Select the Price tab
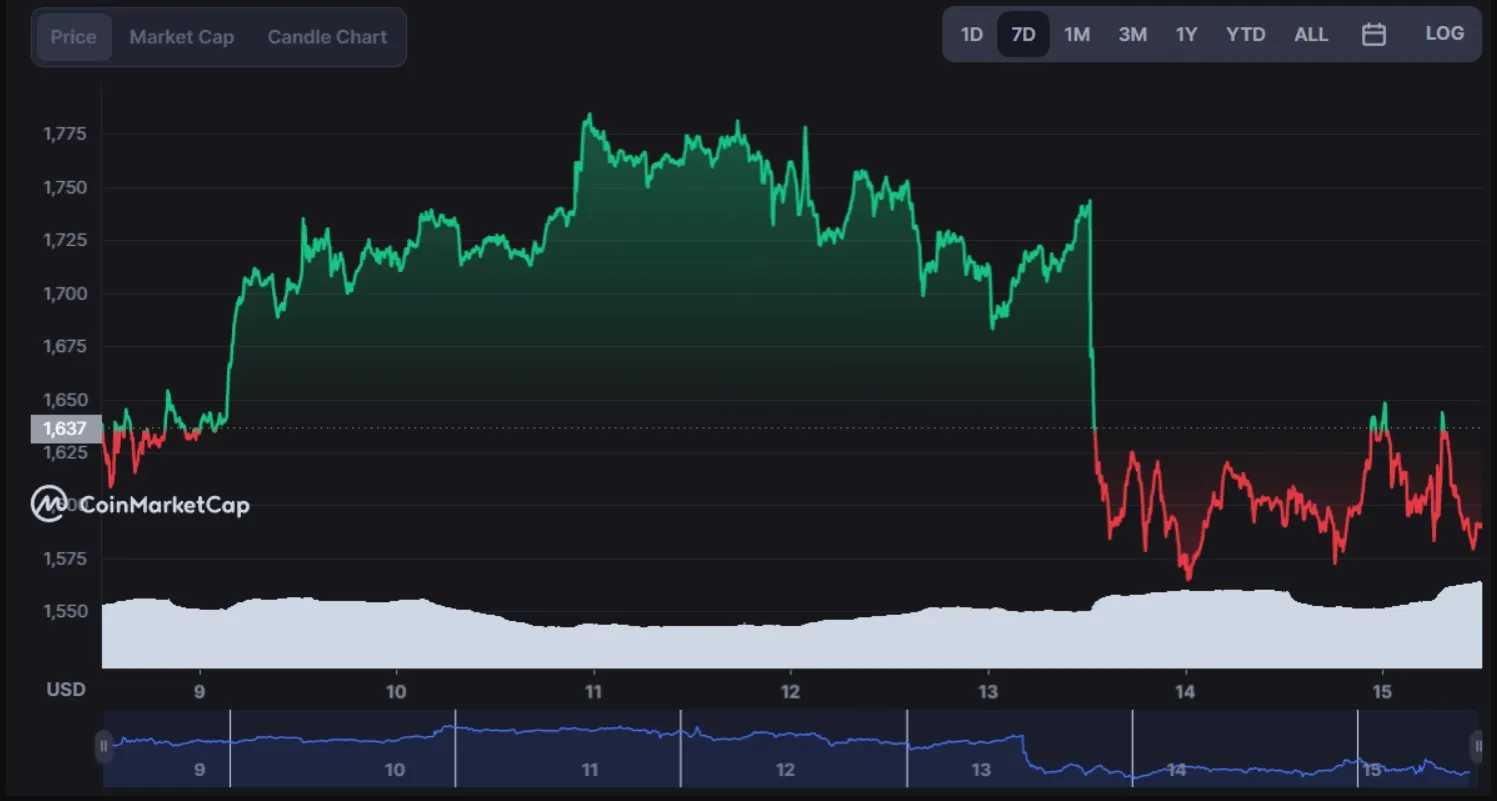This screenshot has width=1497, height=801. coord(73,37)
